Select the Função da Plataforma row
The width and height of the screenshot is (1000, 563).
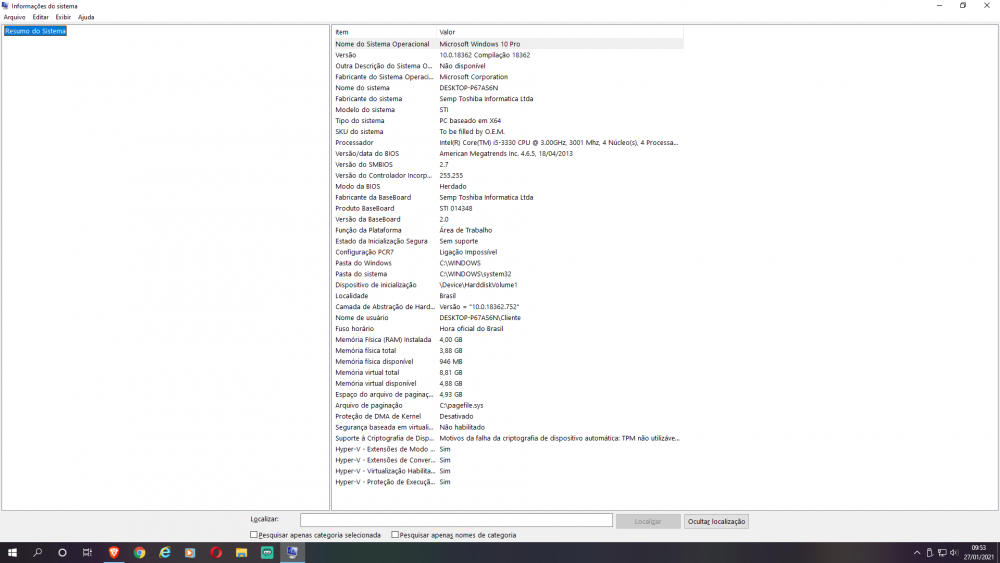pos(508,230)
